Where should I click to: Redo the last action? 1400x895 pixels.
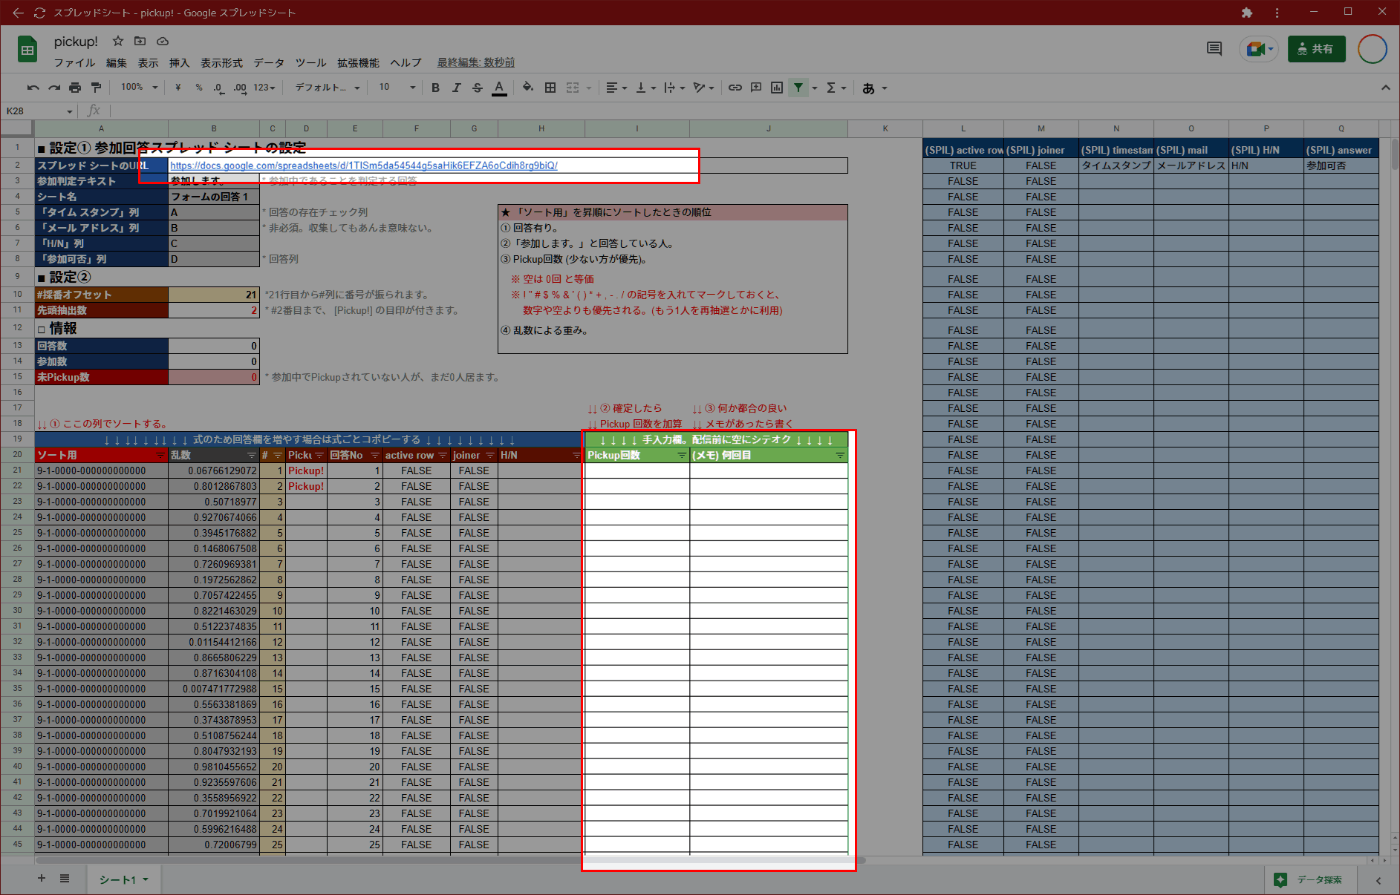pos(54,88)
